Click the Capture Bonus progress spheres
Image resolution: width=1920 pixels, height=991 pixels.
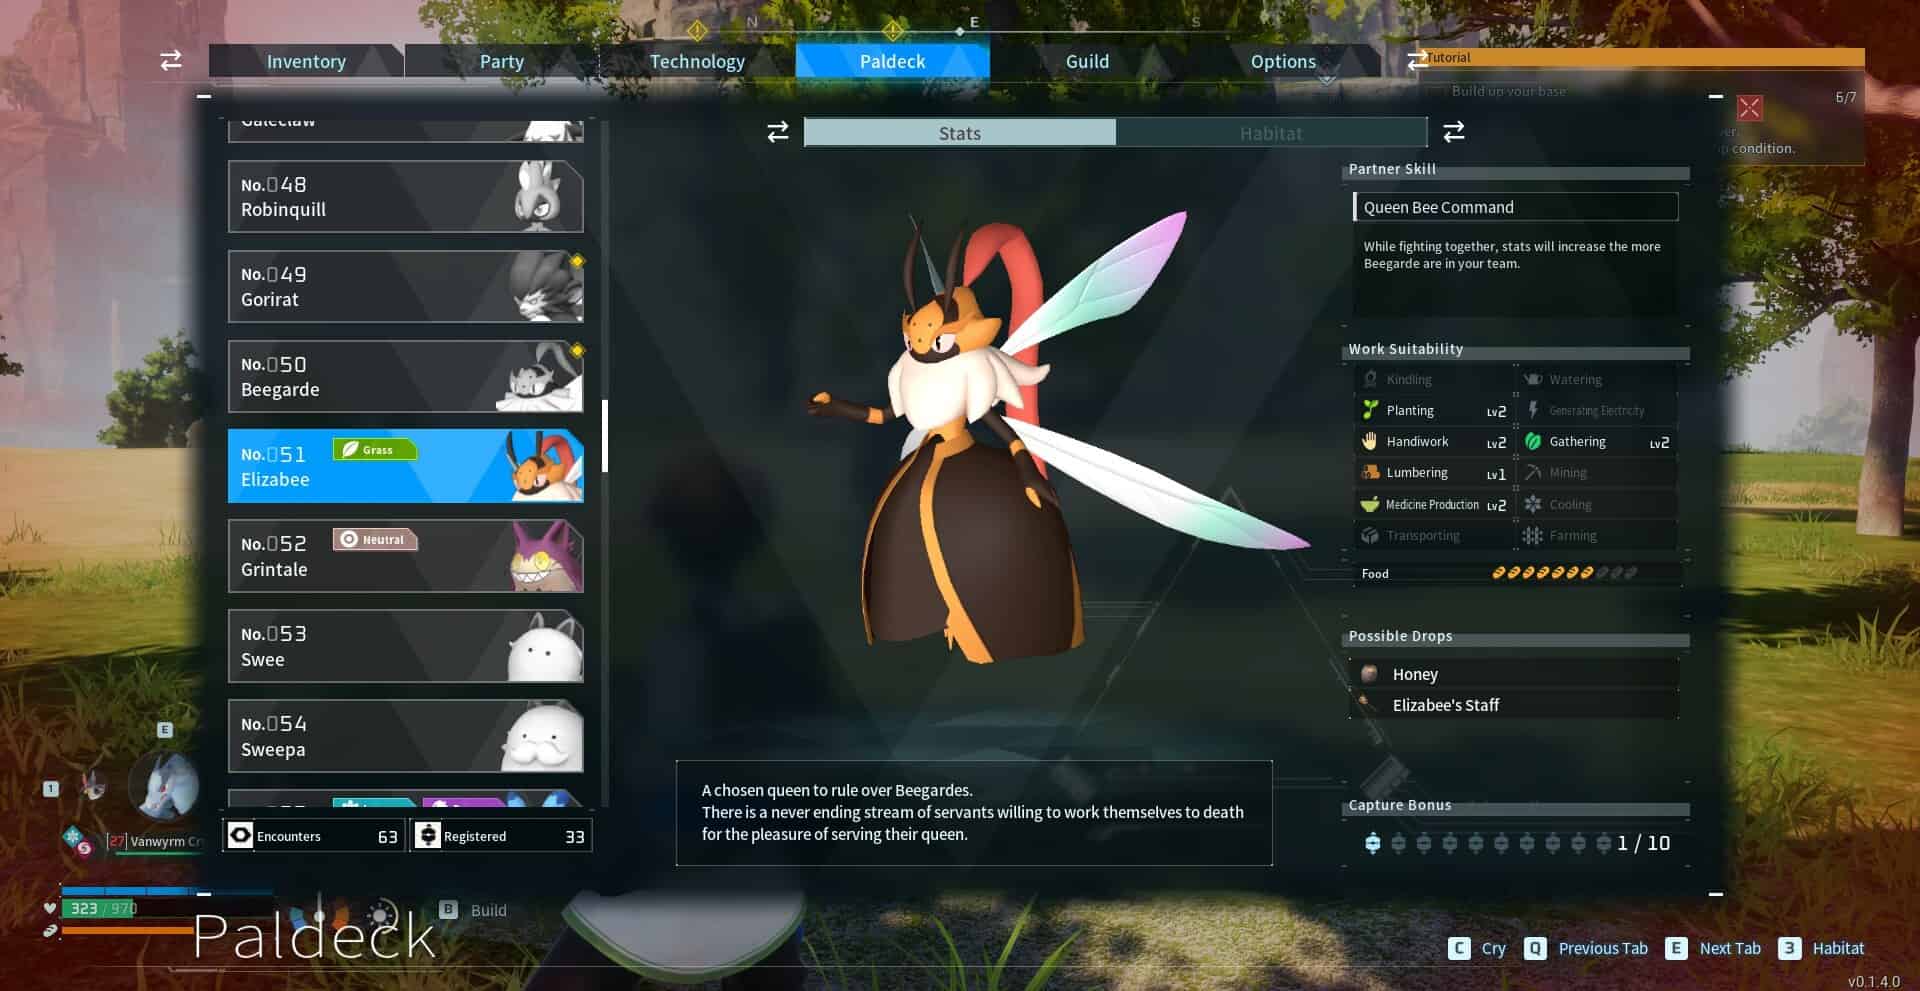pyautogui.click(x=1488, y=843)
